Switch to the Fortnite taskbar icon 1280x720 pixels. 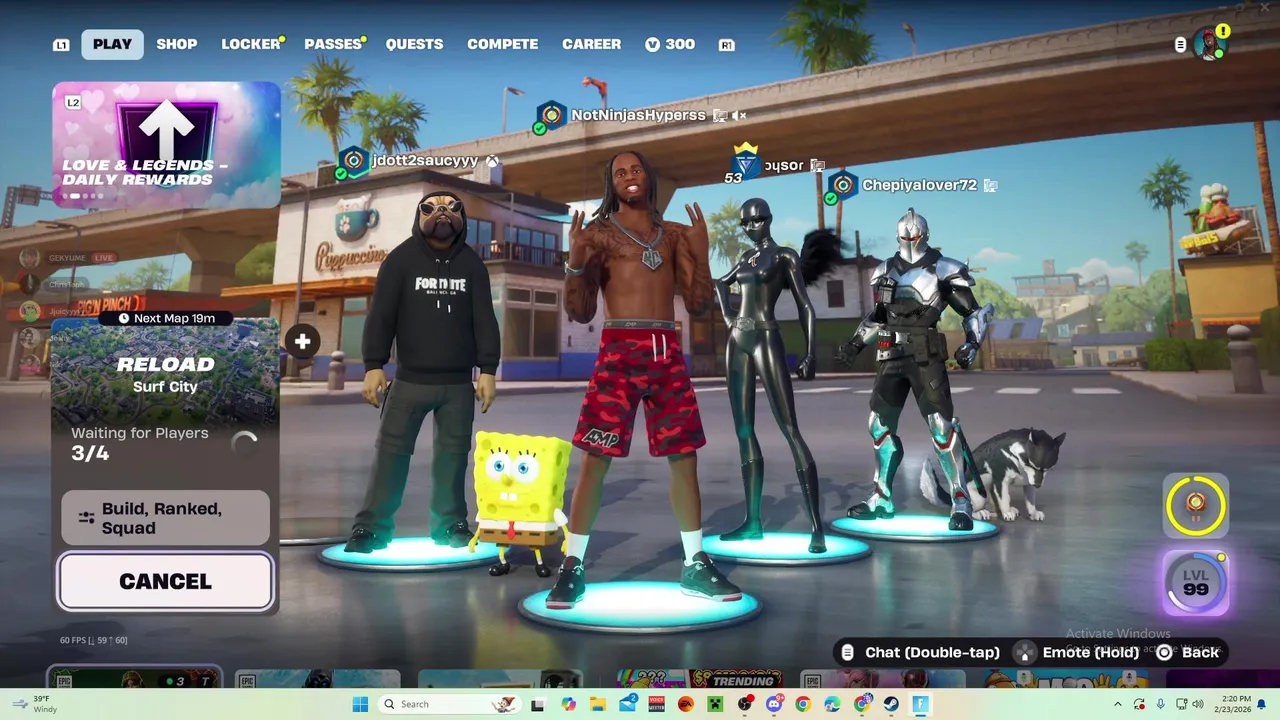[920, 704]
